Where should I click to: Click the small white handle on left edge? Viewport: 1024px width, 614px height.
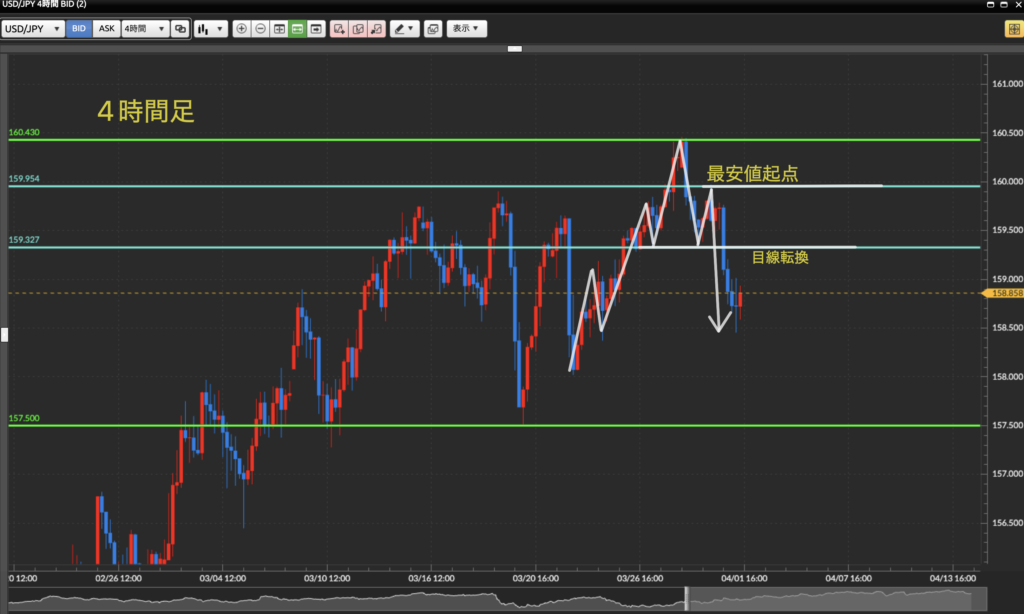[4, 335]
